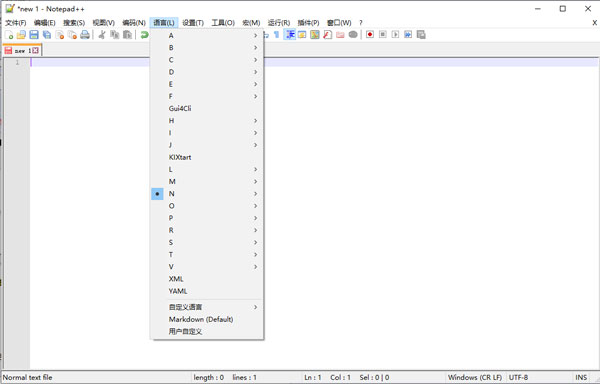Open the 插件(P) menu
Screen dimensions: 600x384
tap(308, 23)
